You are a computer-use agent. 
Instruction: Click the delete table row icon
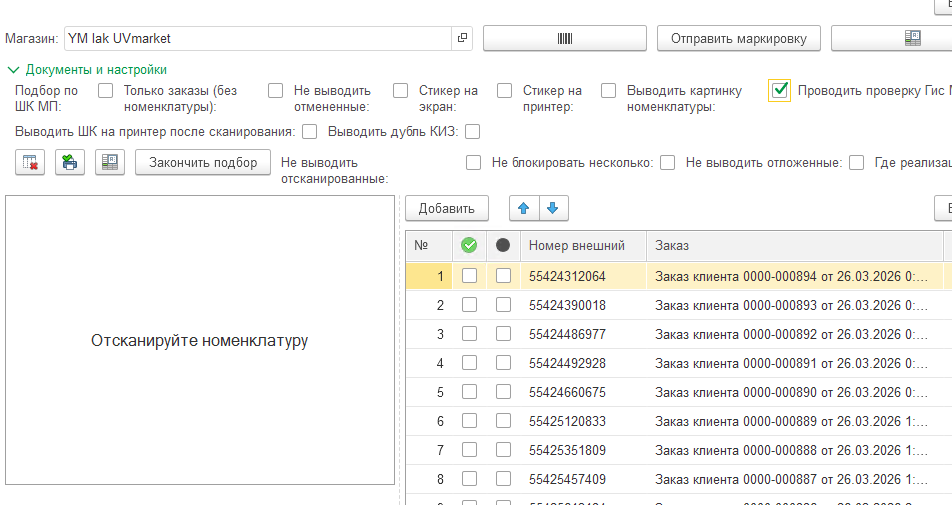click(30, 162)
